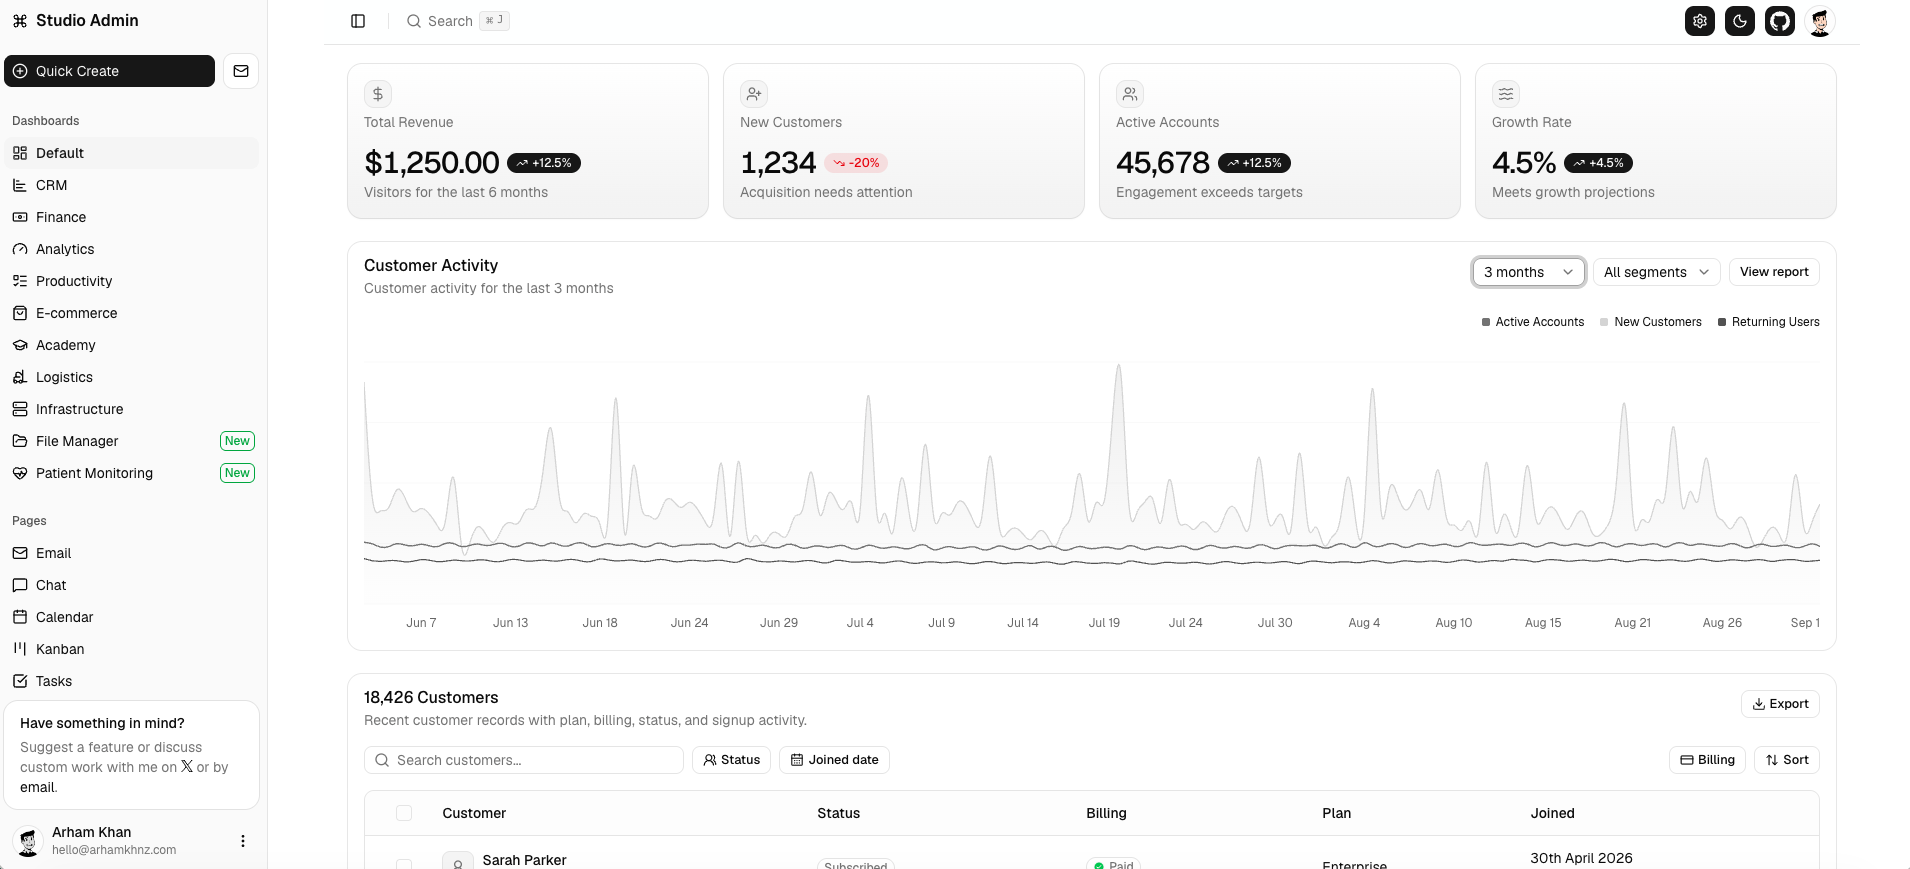Open the 3 months range dropdown

[1529, 272]
